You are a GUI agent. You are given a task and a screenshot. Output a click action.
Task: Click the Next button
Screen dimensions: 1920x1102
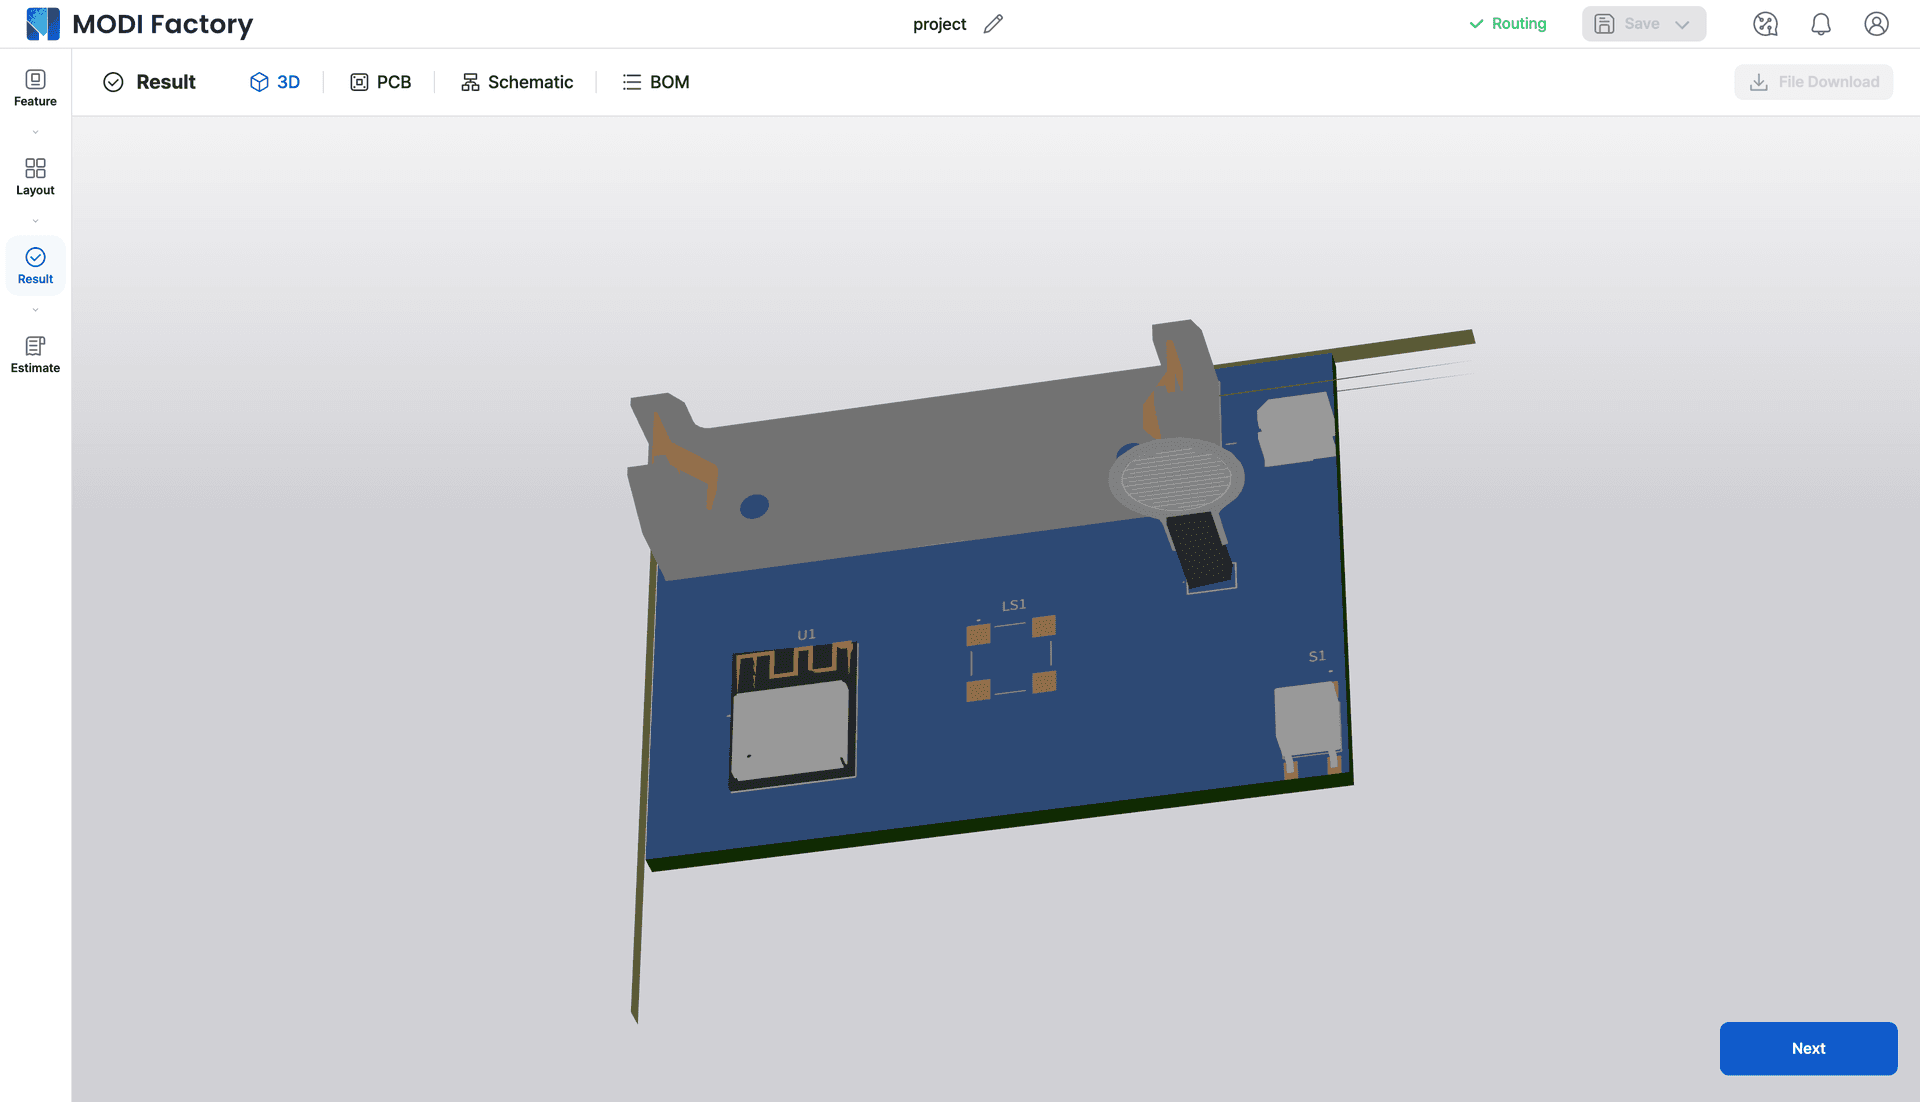coord(1808,1048)
